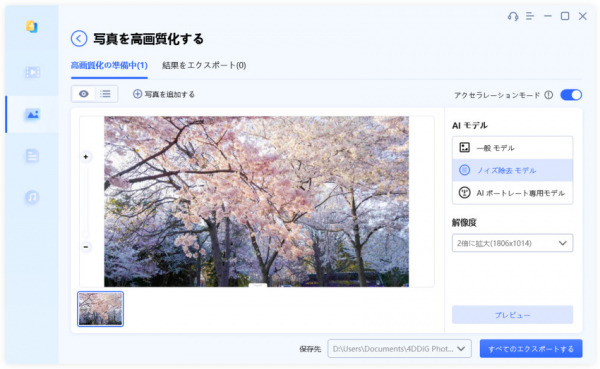The image size is (600, 369).
Task: Select the cherry blossom thumbnail
Action: 101,309
